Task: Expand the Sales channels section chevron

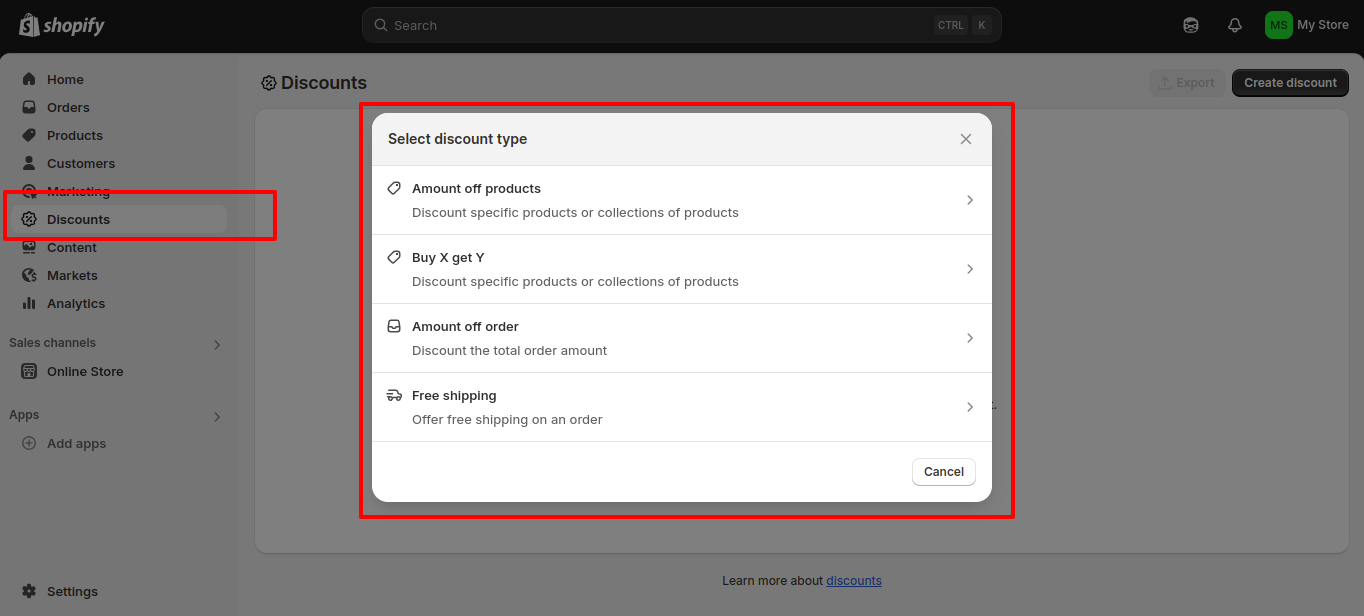Action: pos(217,345)
